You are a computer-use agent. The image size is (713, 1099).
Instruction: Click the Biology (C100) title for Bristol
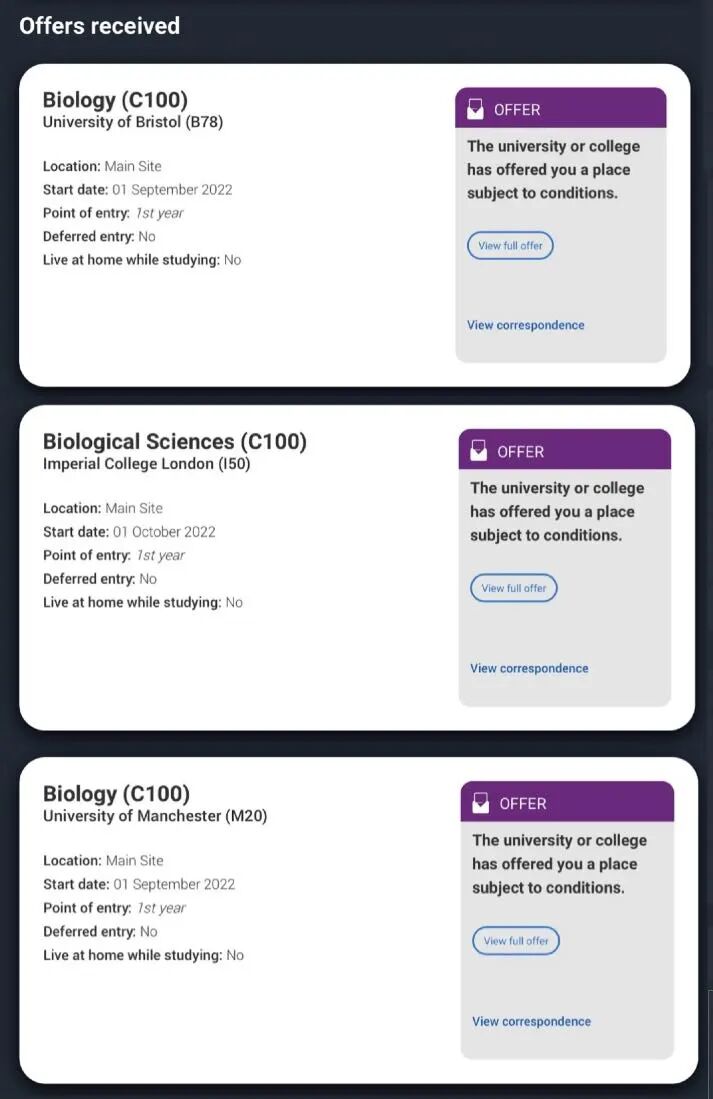coord(115,100)
